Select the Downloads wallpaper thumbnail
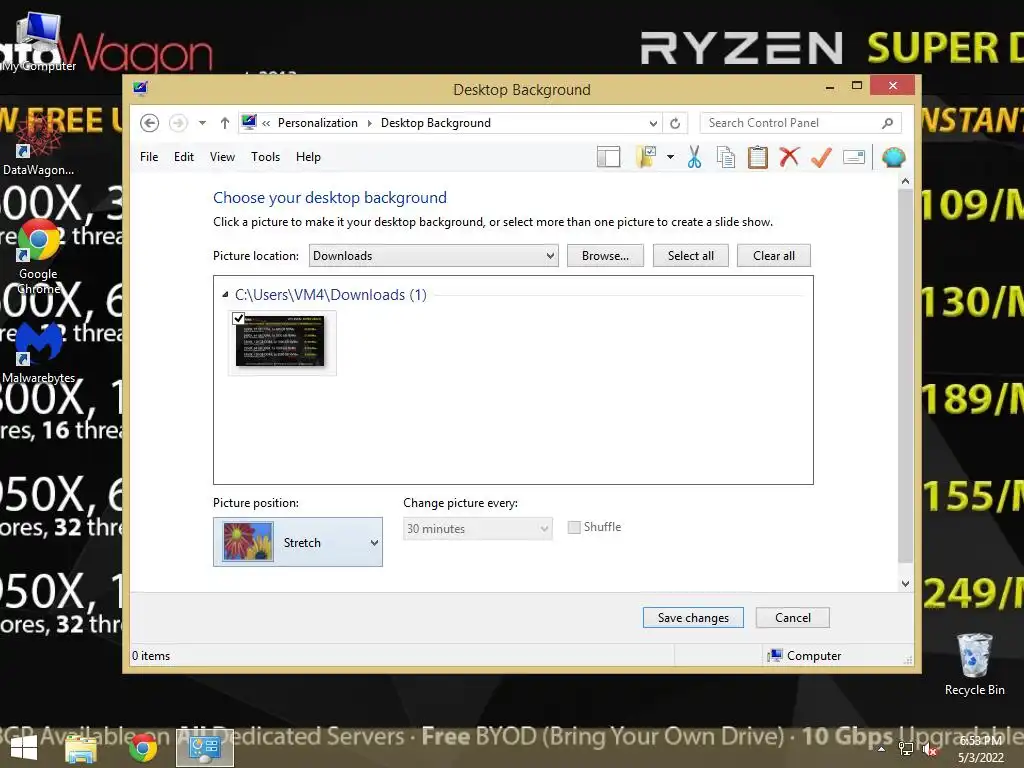 click(282, 342)
